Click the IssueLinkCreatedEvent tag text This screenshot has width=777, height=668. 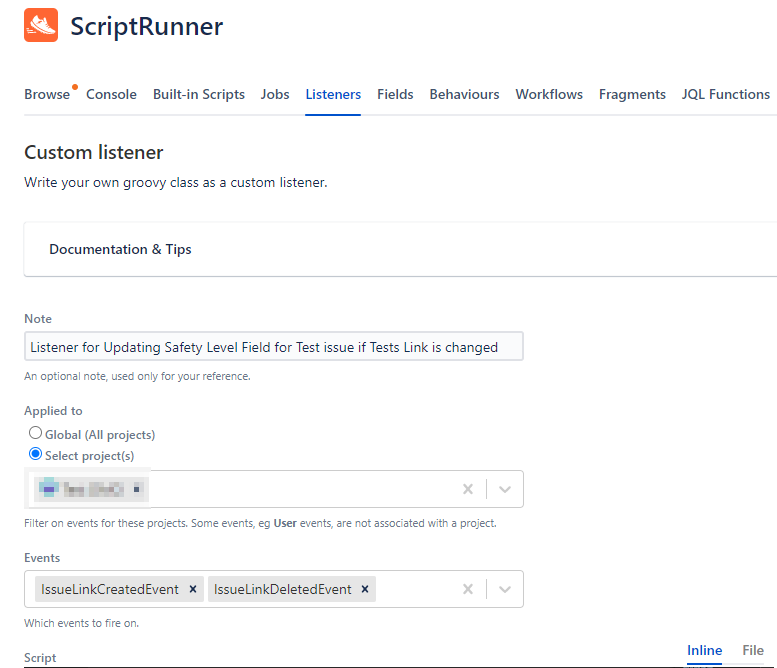[x=110, y=589]
